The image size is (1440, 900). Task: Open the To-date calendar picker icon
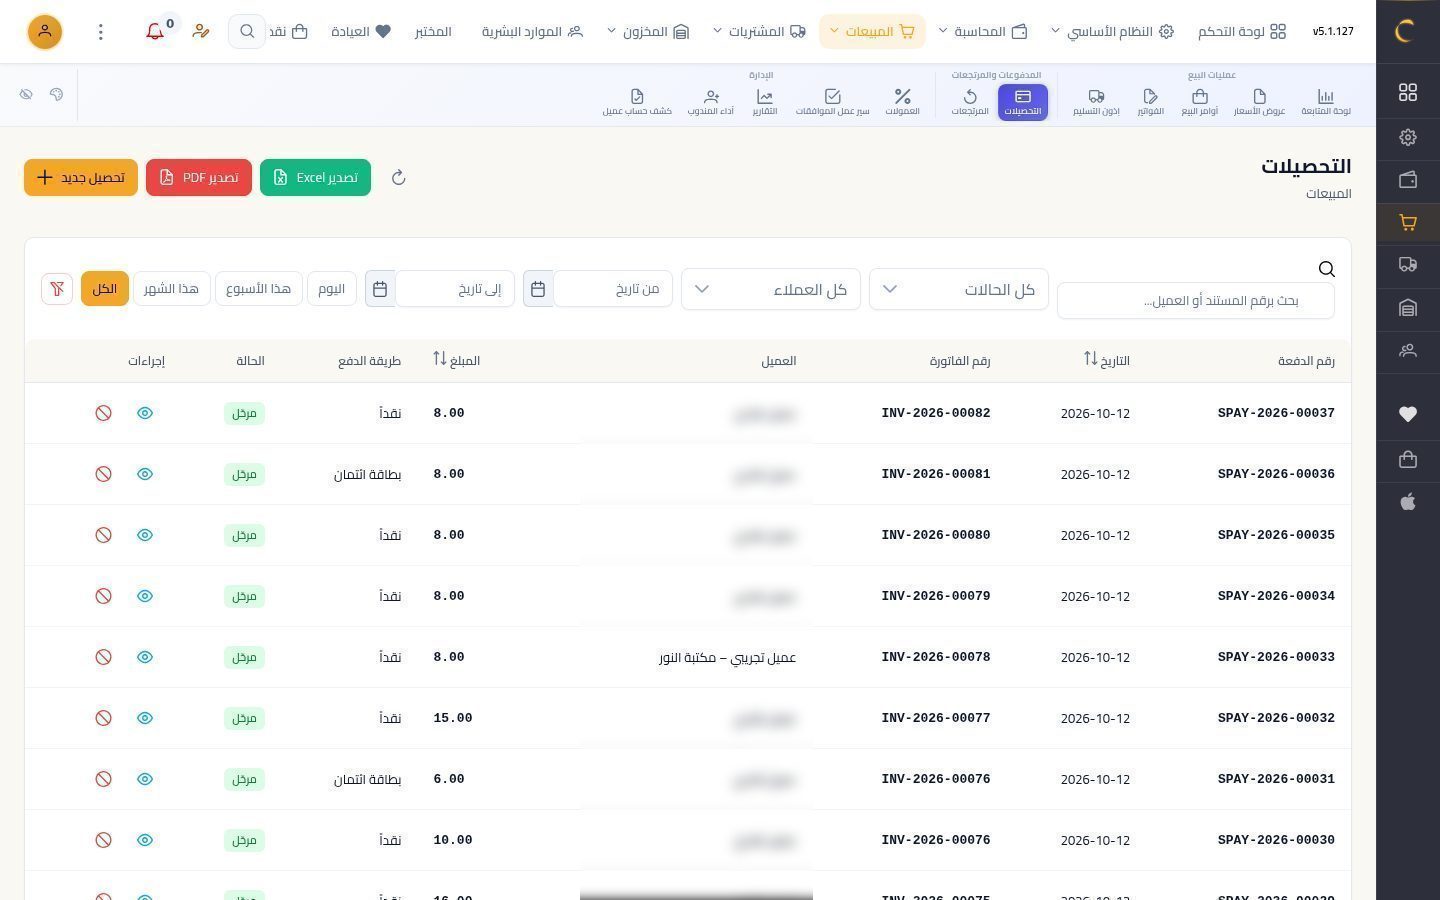pos(380,289)
